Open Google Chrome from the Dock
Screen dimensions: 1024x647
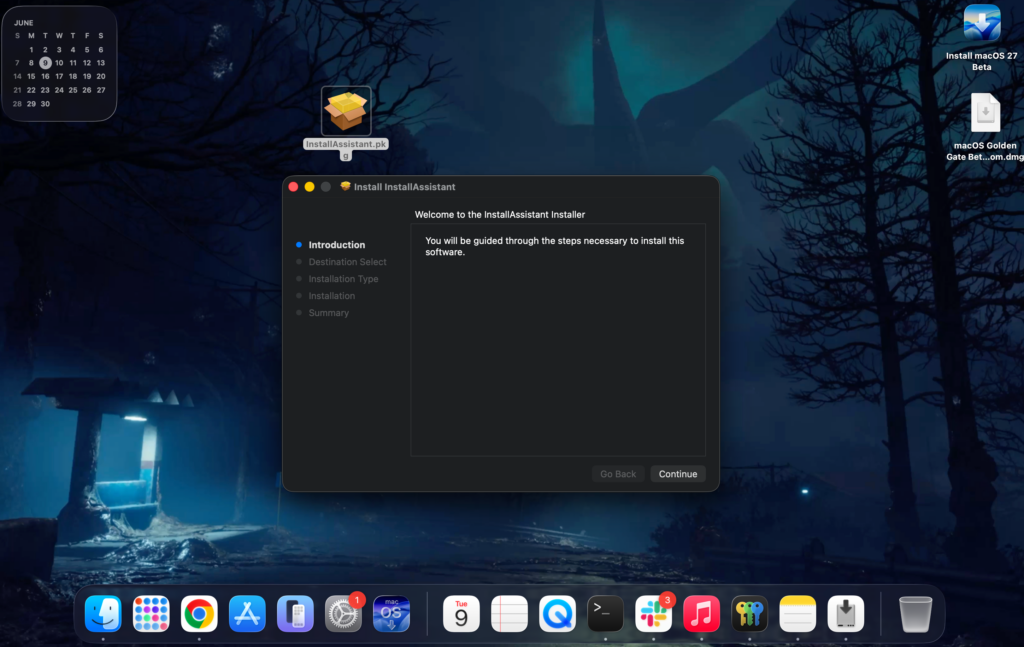[199, 614]
